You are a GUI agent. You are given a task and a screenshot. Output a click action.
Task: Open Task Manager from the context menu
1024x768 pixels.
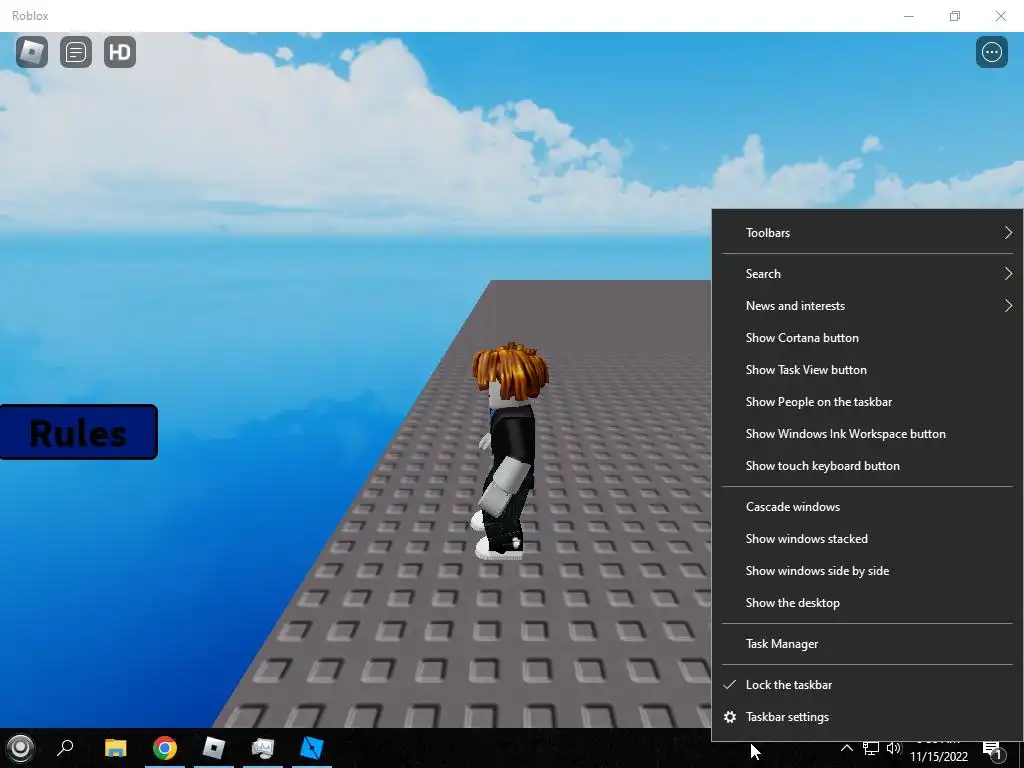[867, 644]
